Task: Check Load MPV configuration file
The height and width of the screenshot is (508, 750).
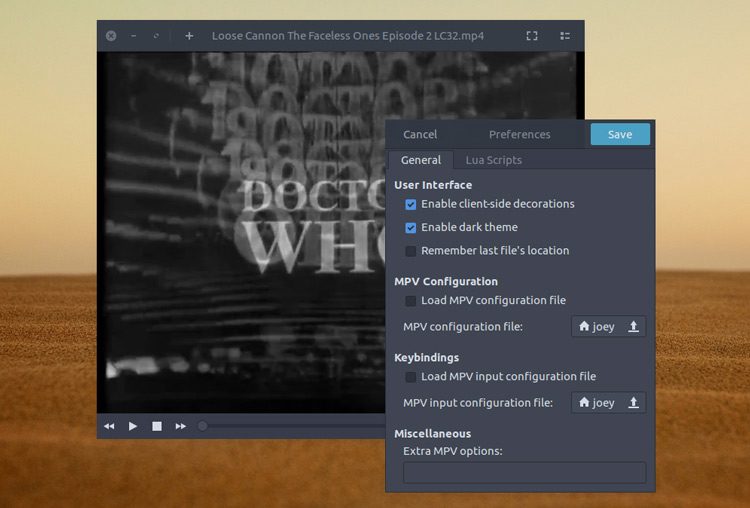Action: 411,301
